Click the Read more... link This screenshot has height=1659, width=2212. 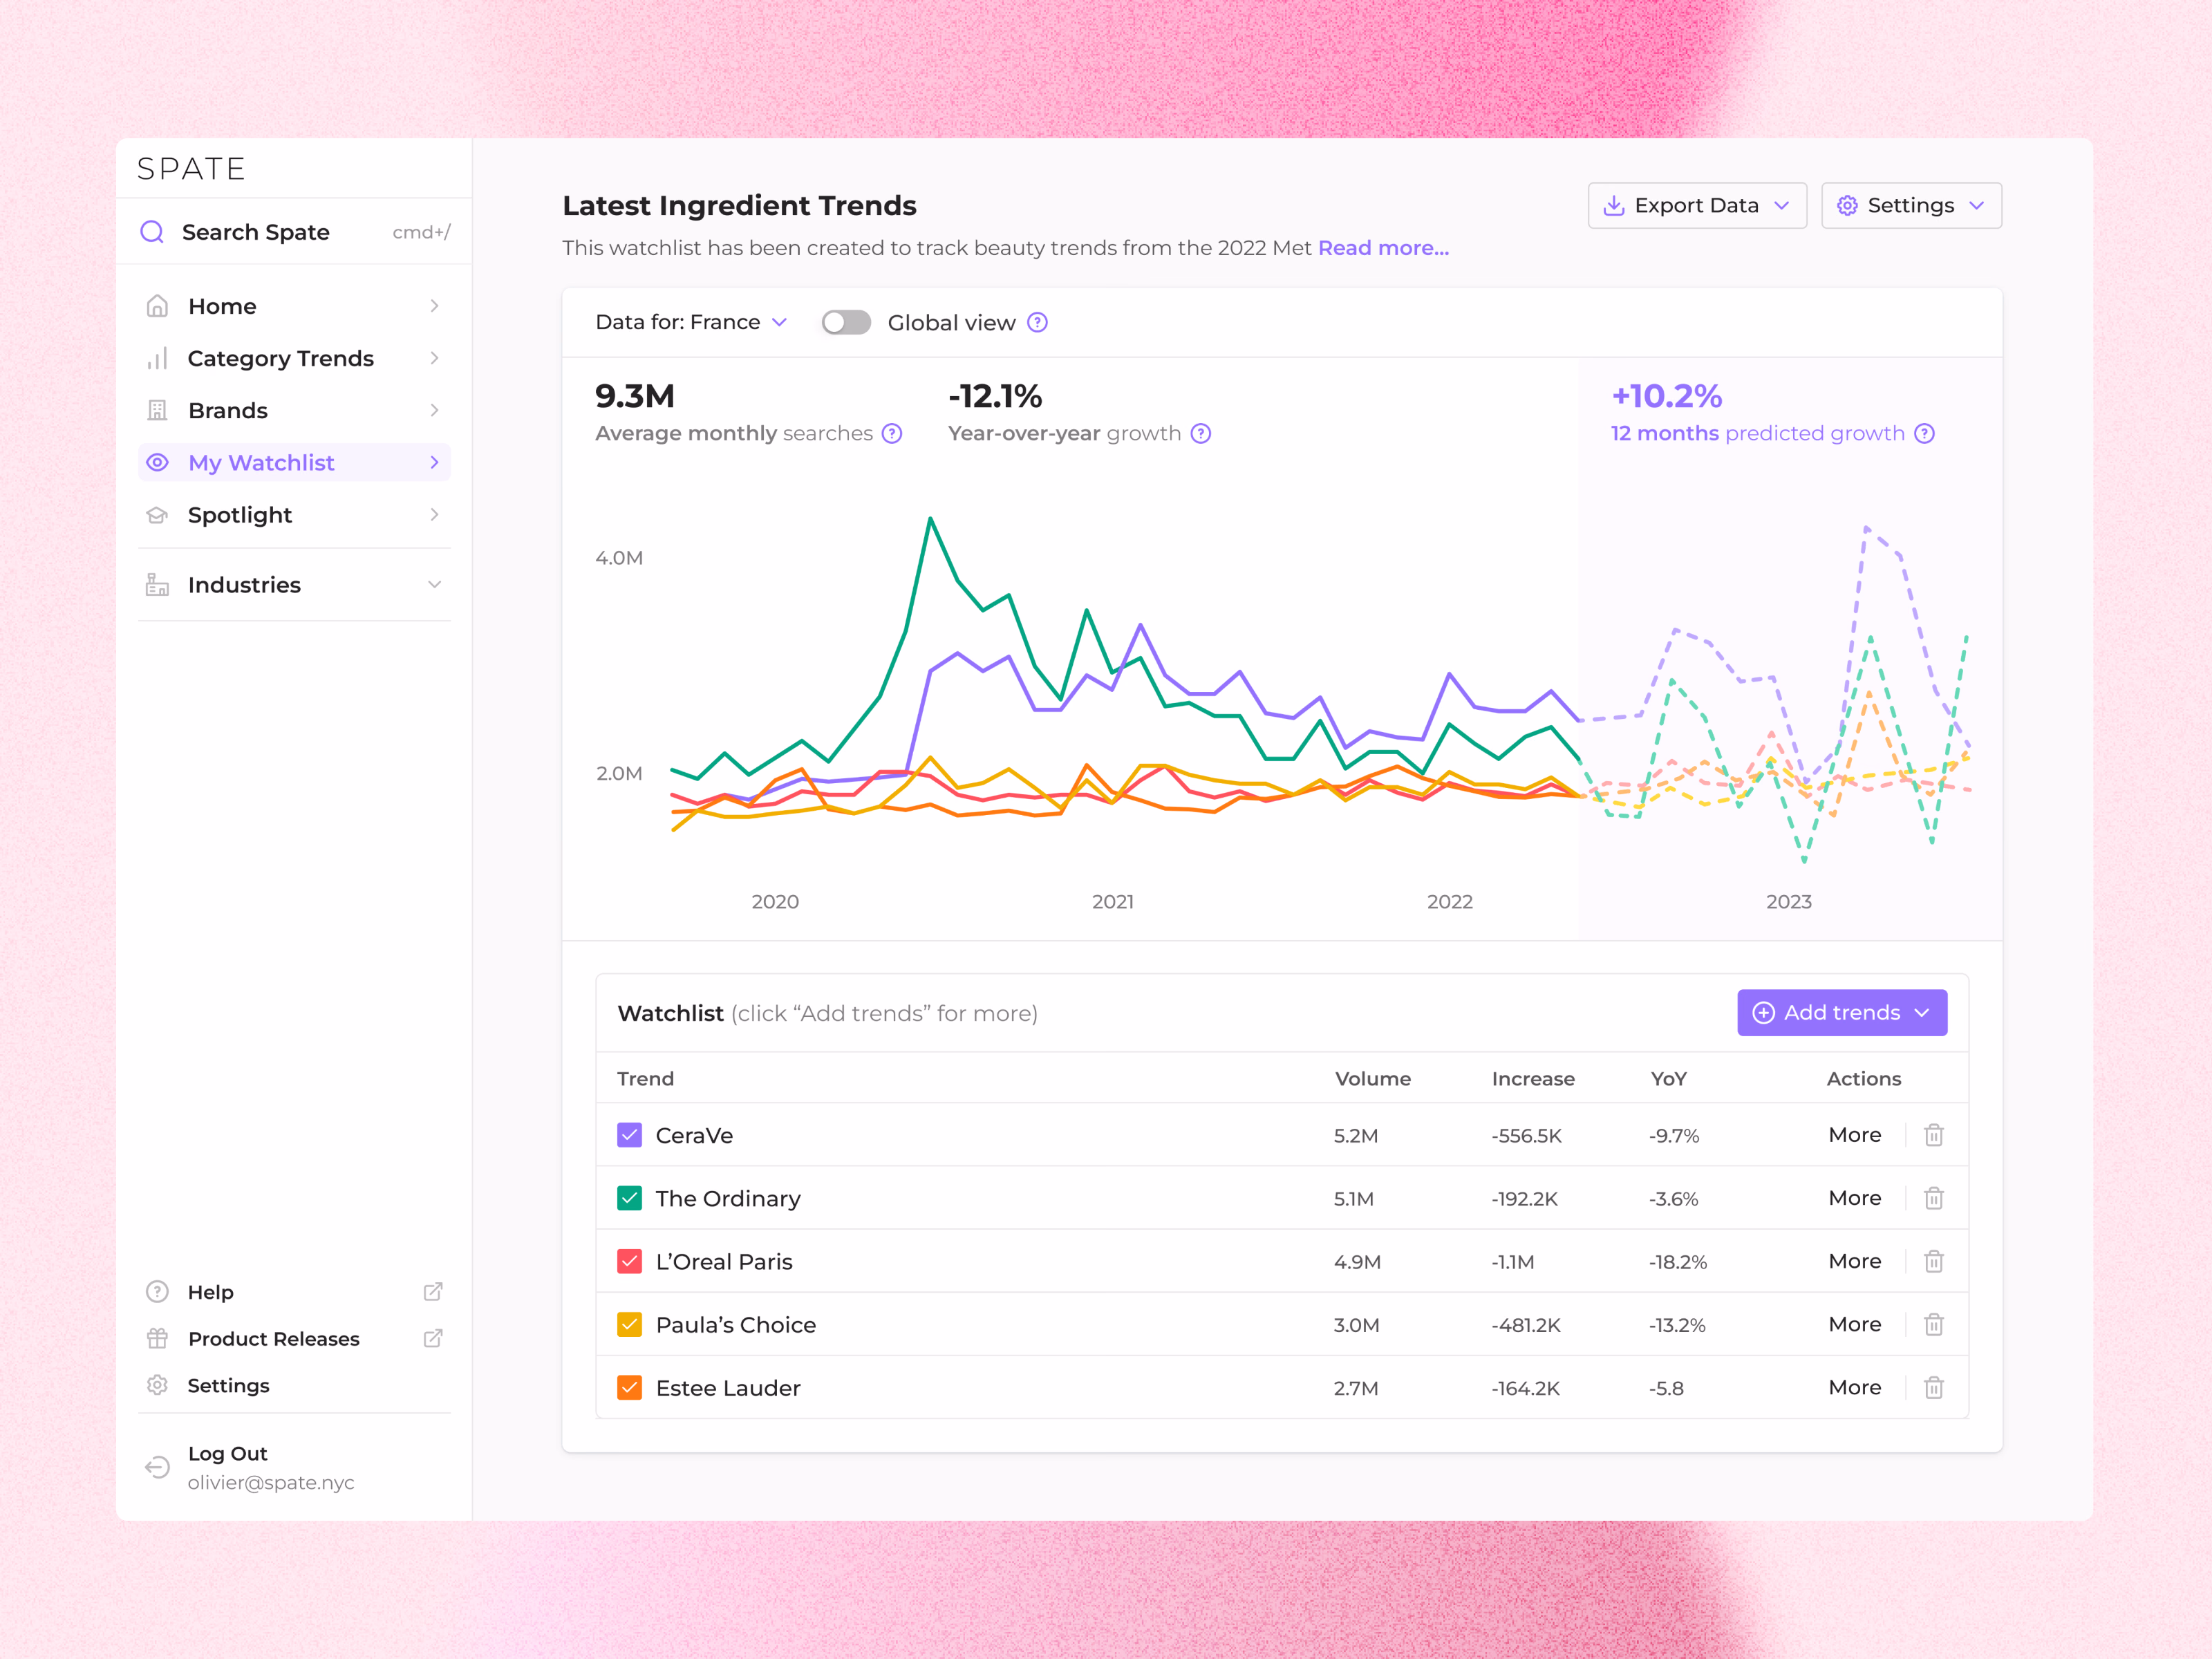pos(1383,248)
